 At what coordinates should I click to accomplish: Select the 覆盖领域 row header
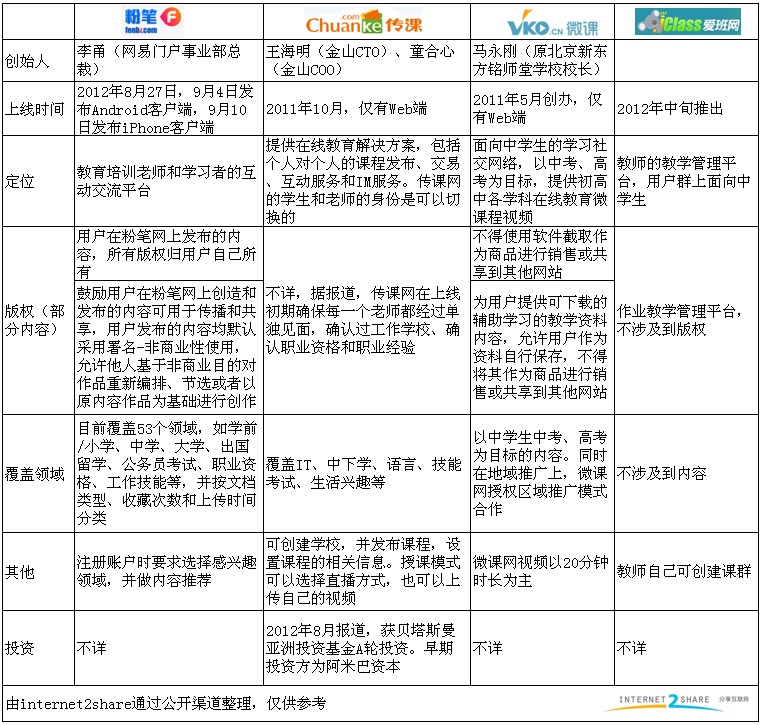click(38, 474)
